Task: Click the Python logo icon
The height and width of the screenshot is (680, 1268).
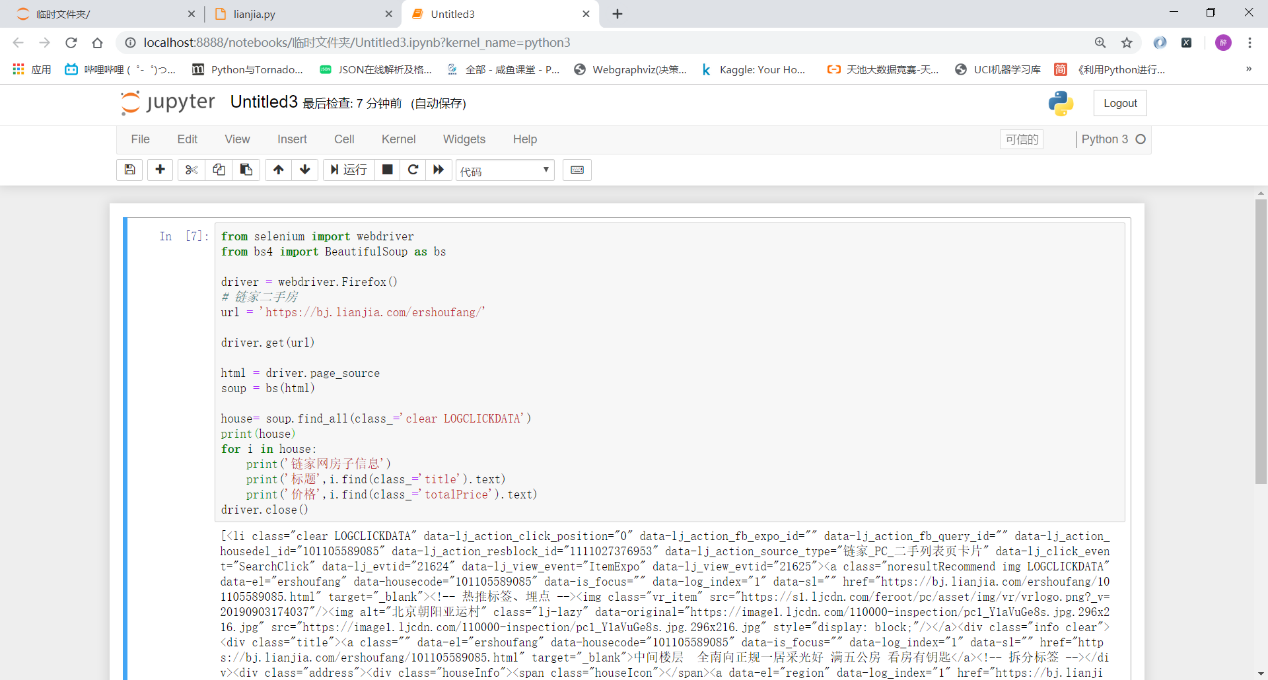Action: 1061,103
